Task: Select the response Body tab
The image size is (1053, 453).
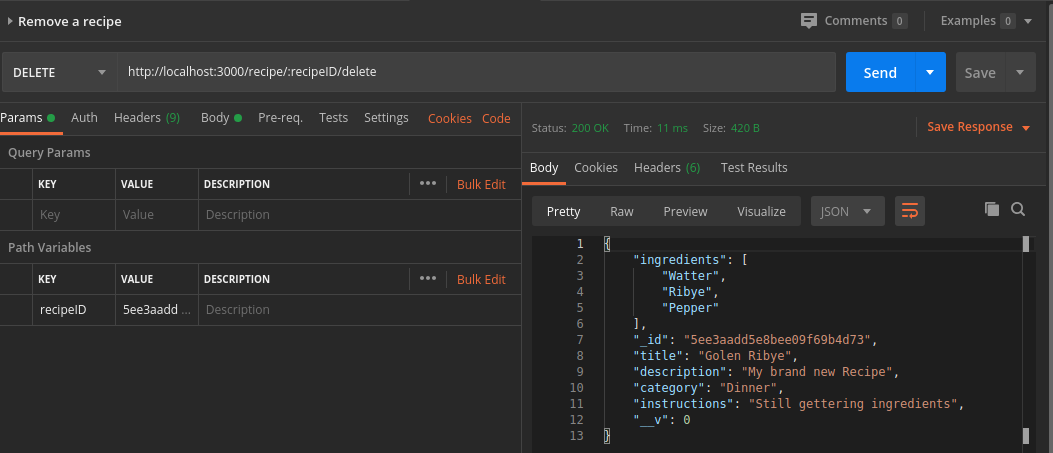Action: [x=544, y=168]
